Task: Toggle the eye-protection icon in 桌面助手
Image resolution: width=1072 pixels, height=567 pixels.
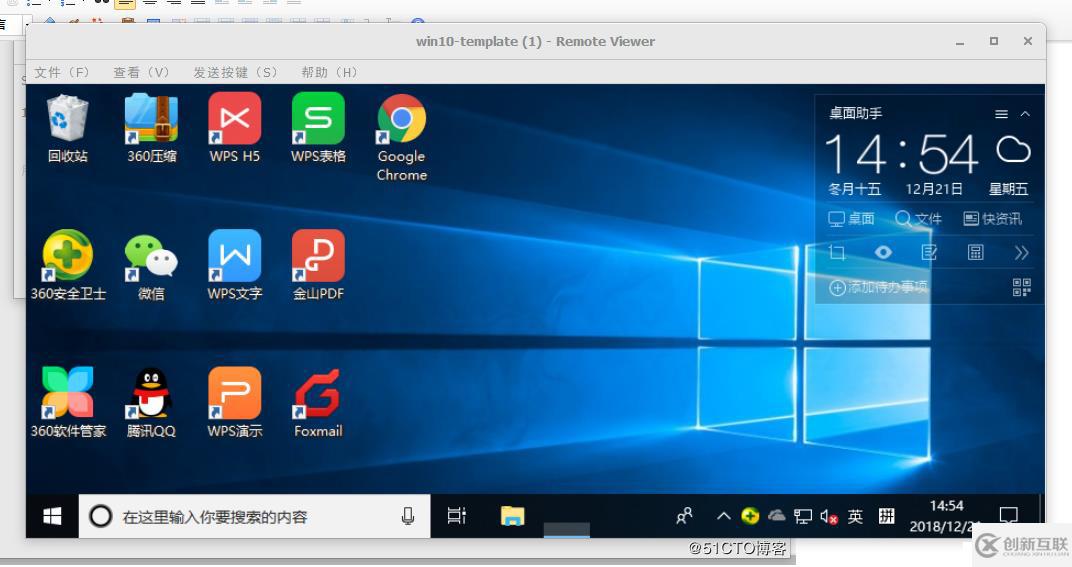Action: pos(883,252)
